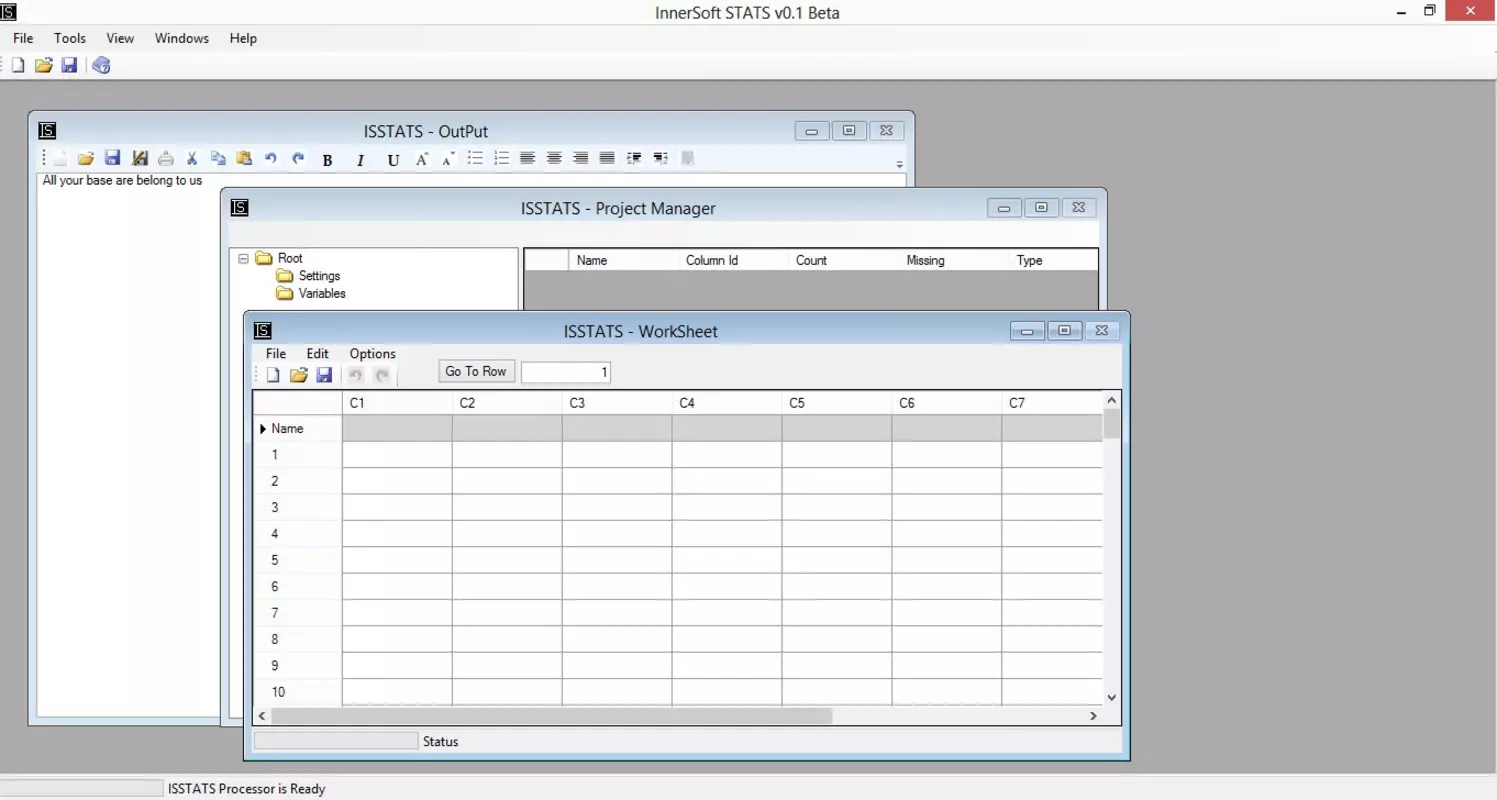Click the row number input field

(x=566, y=372)
